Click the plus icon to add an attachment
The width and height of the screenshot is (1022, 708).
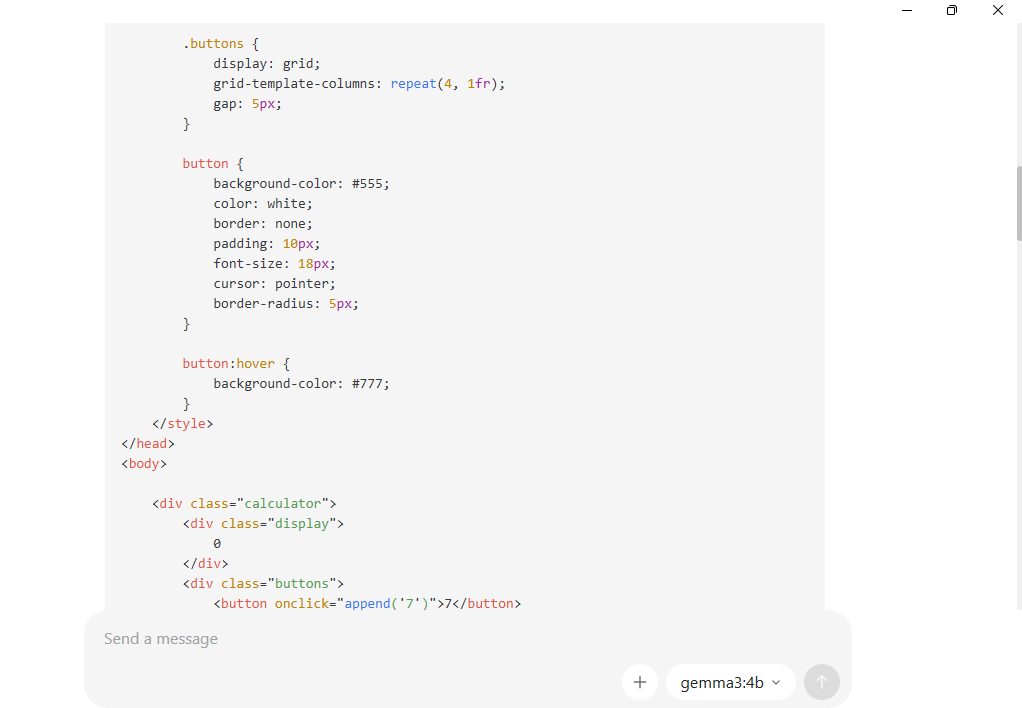640,682
